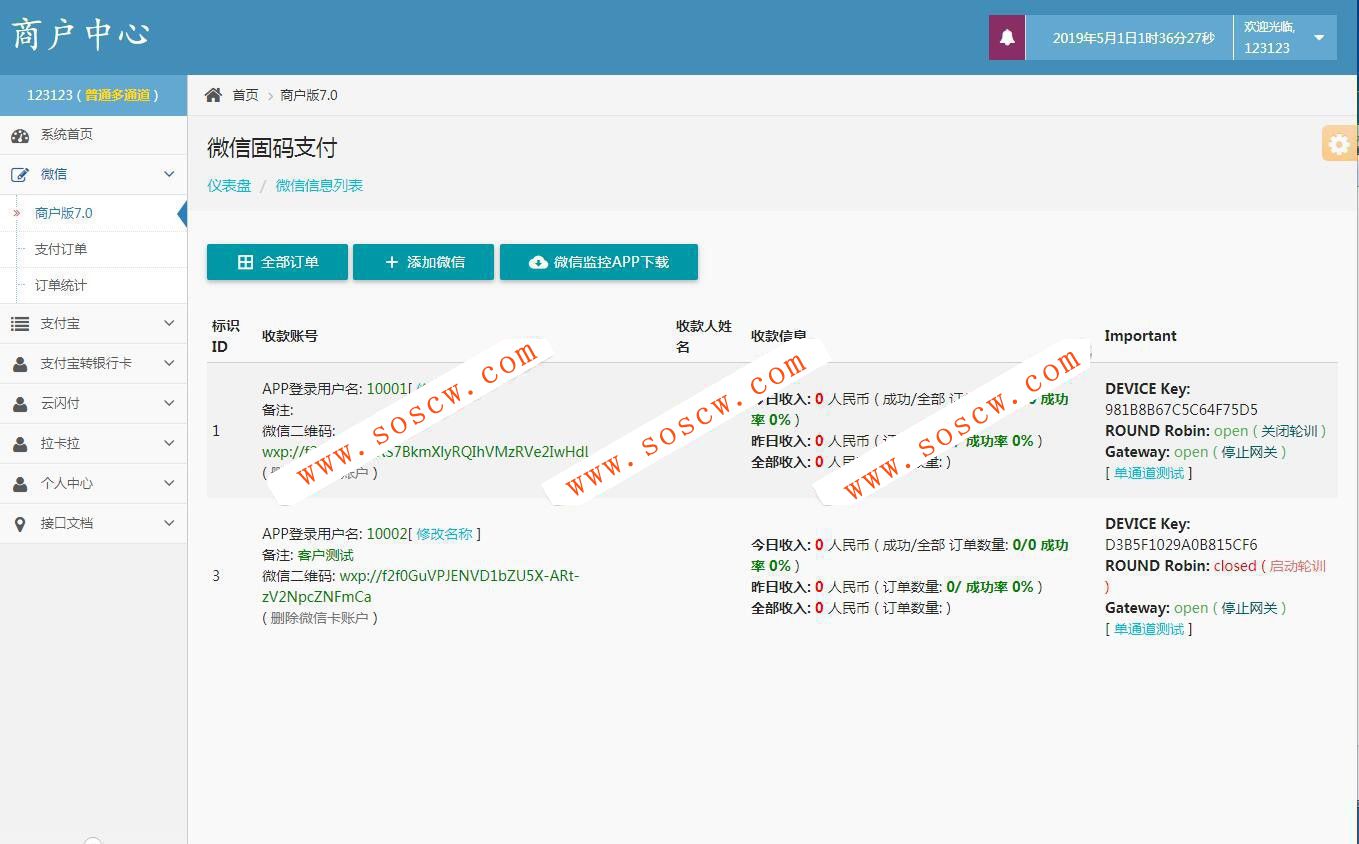Expand the 个人中心 menu chevron
This screenshot has height=844, width=1359.
coord(169,483)
